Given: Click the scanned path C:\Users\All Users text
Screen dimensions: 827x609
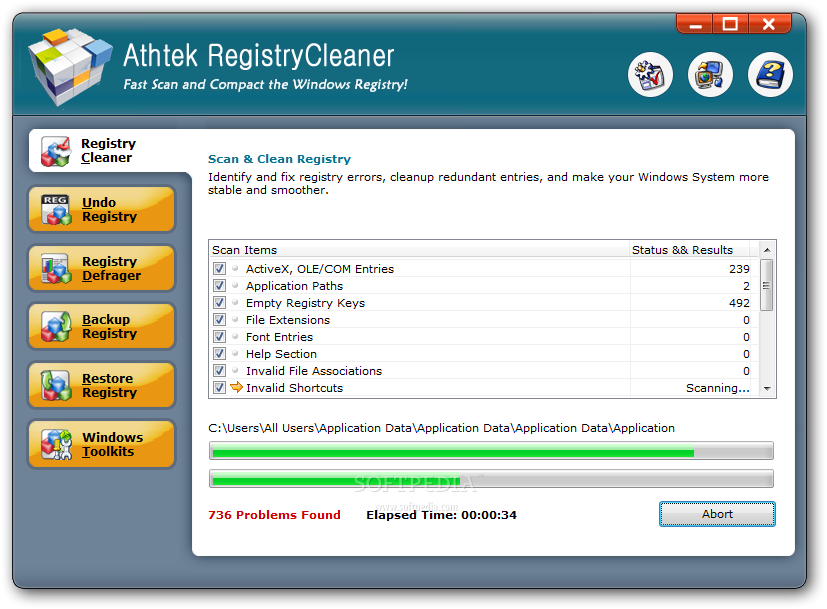Looking at the screenshot, I should tap(441, 428).
